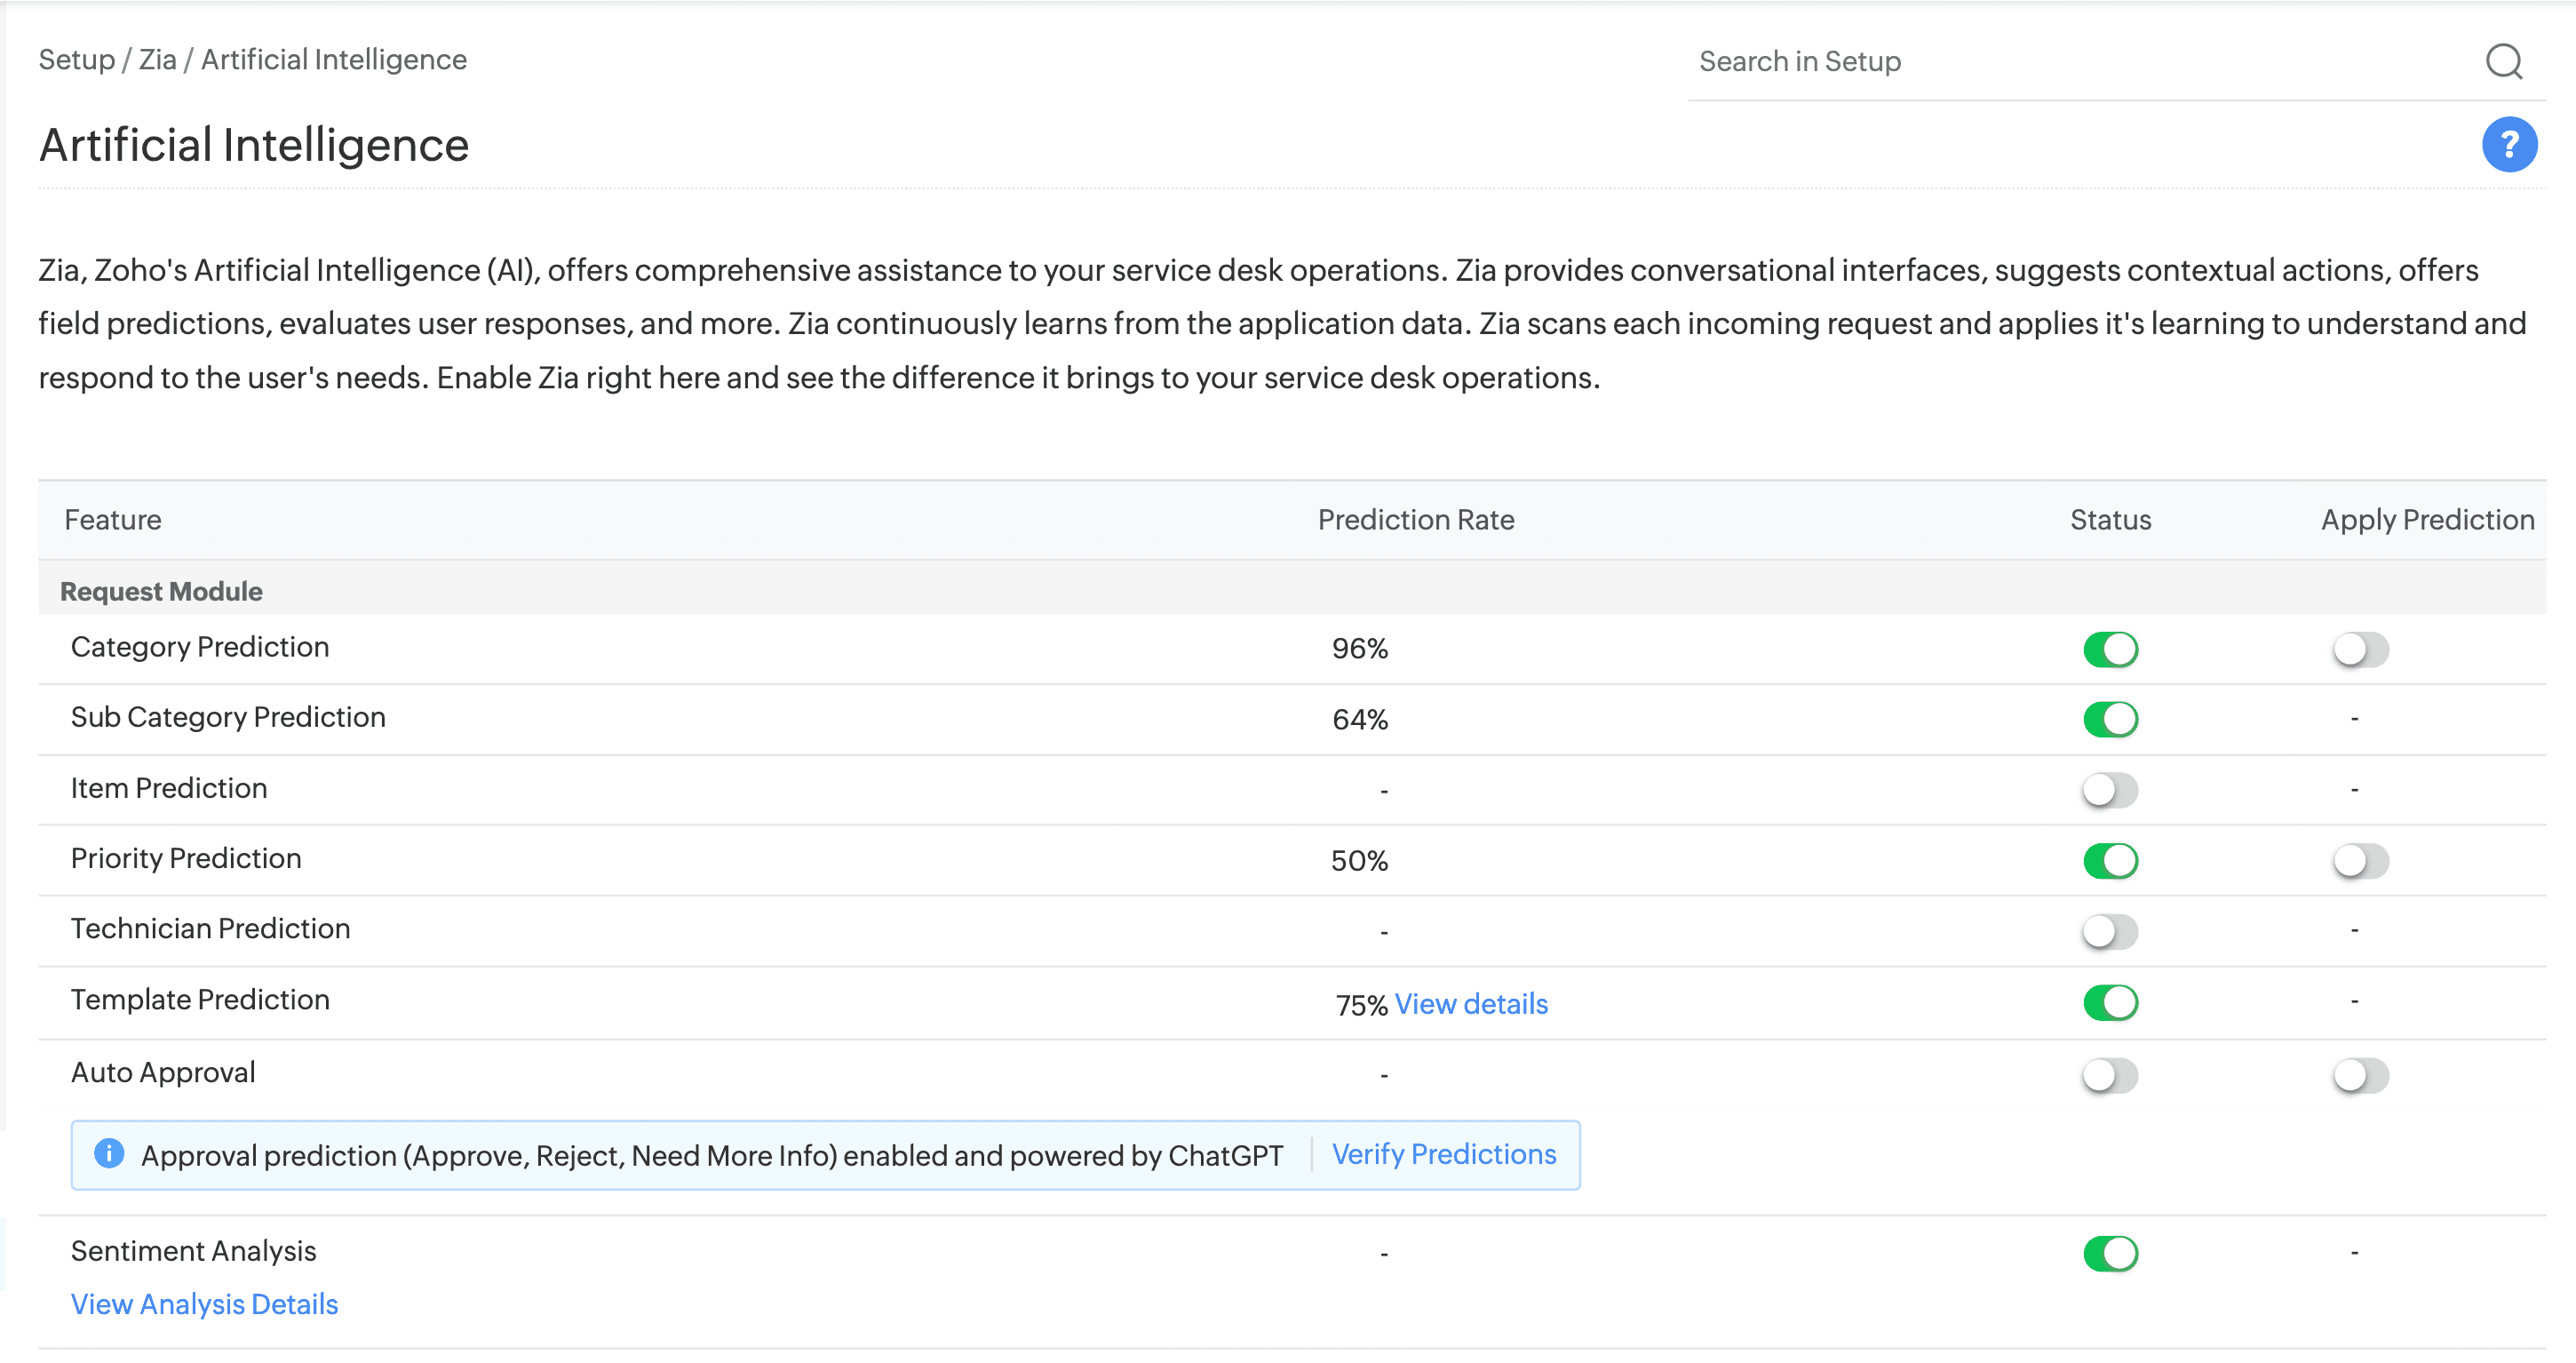Screen dimensions: 2576x1363
Task: Disable Category Prediction status toggle
Action: [2110, 649]
